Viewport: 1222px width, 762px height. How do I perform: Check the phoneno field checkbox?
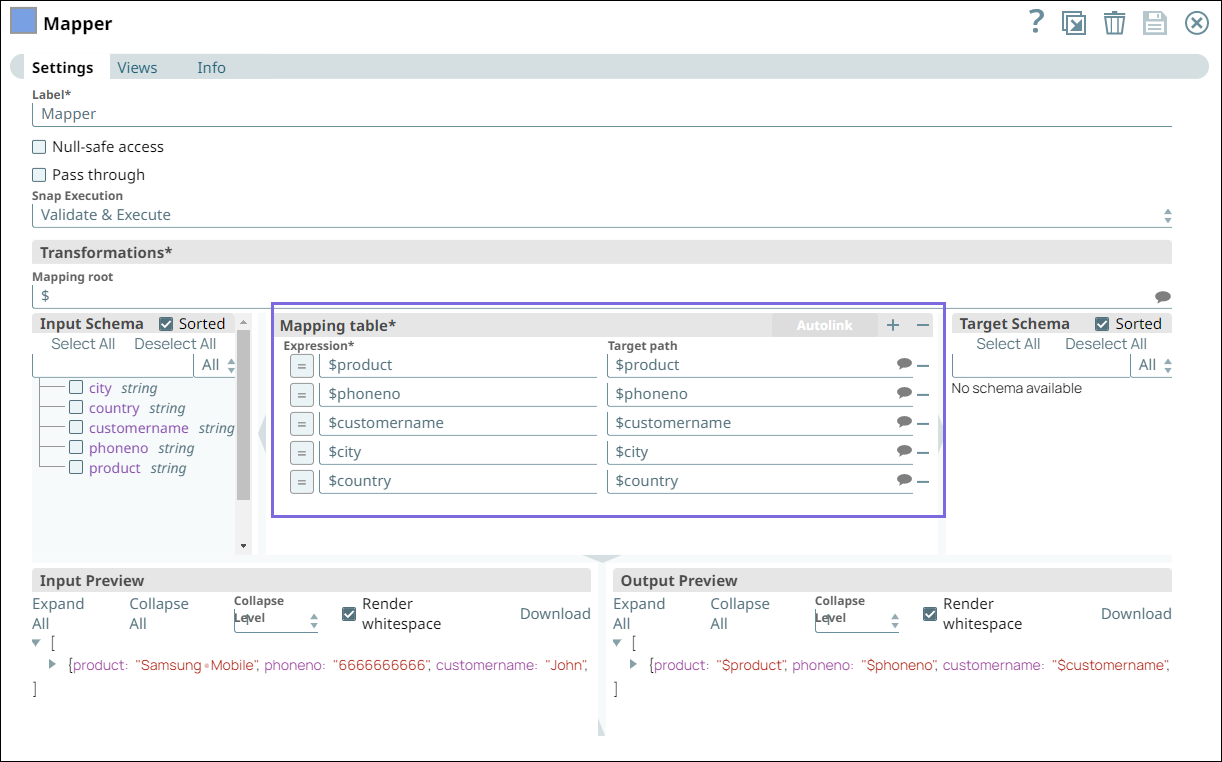click(x=76, y=448)
